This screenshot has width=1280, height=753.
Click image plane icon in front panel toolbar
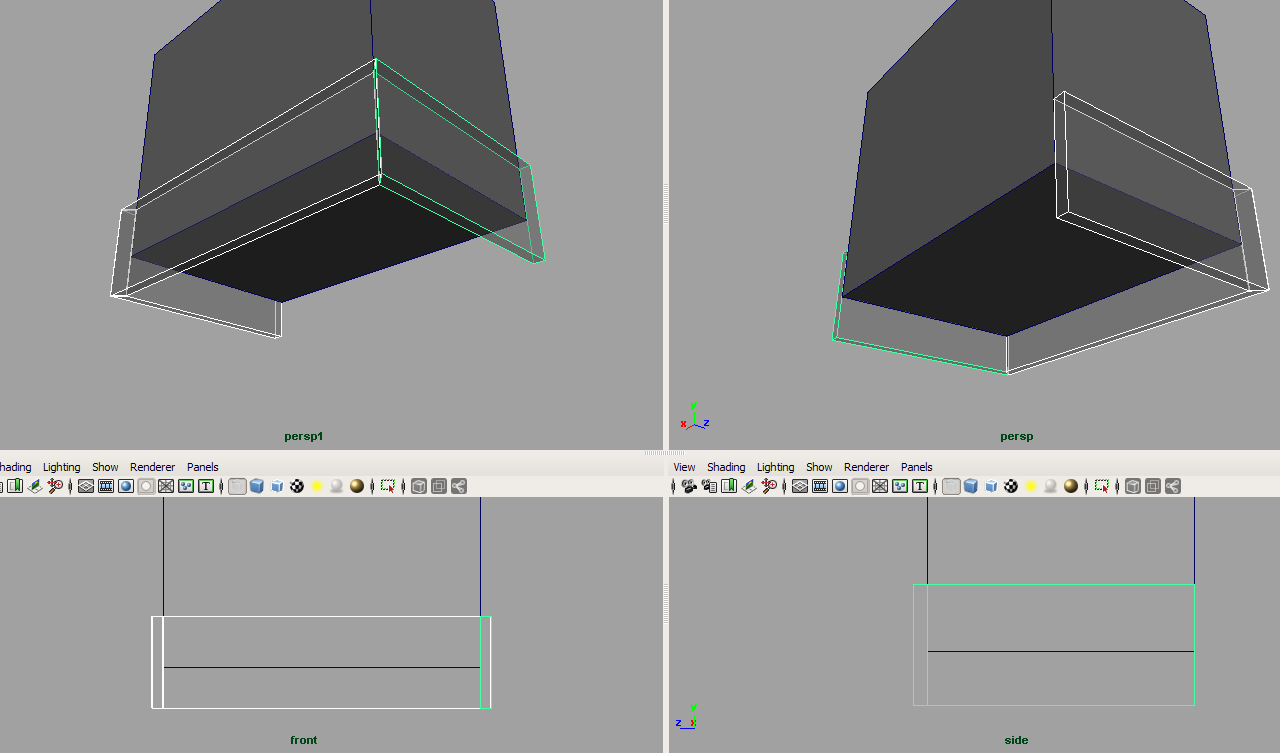(x=35, y=486)
